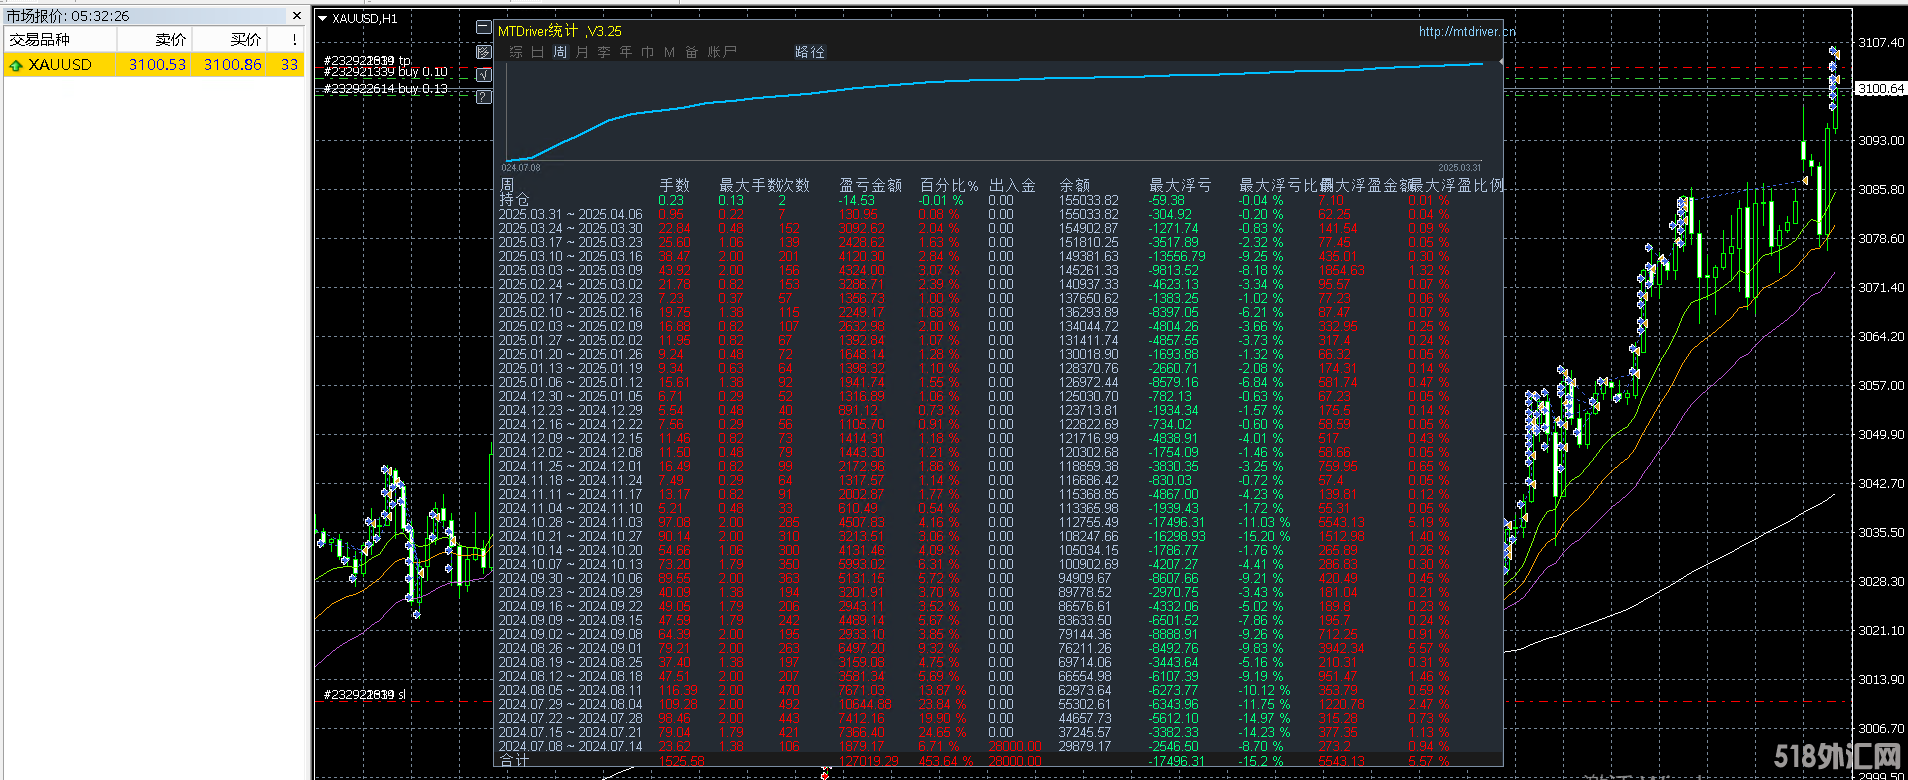The width and height of the screenshot is (1908, 780).
Task: Click the move (移) panel icon
Action: point(484,51)
